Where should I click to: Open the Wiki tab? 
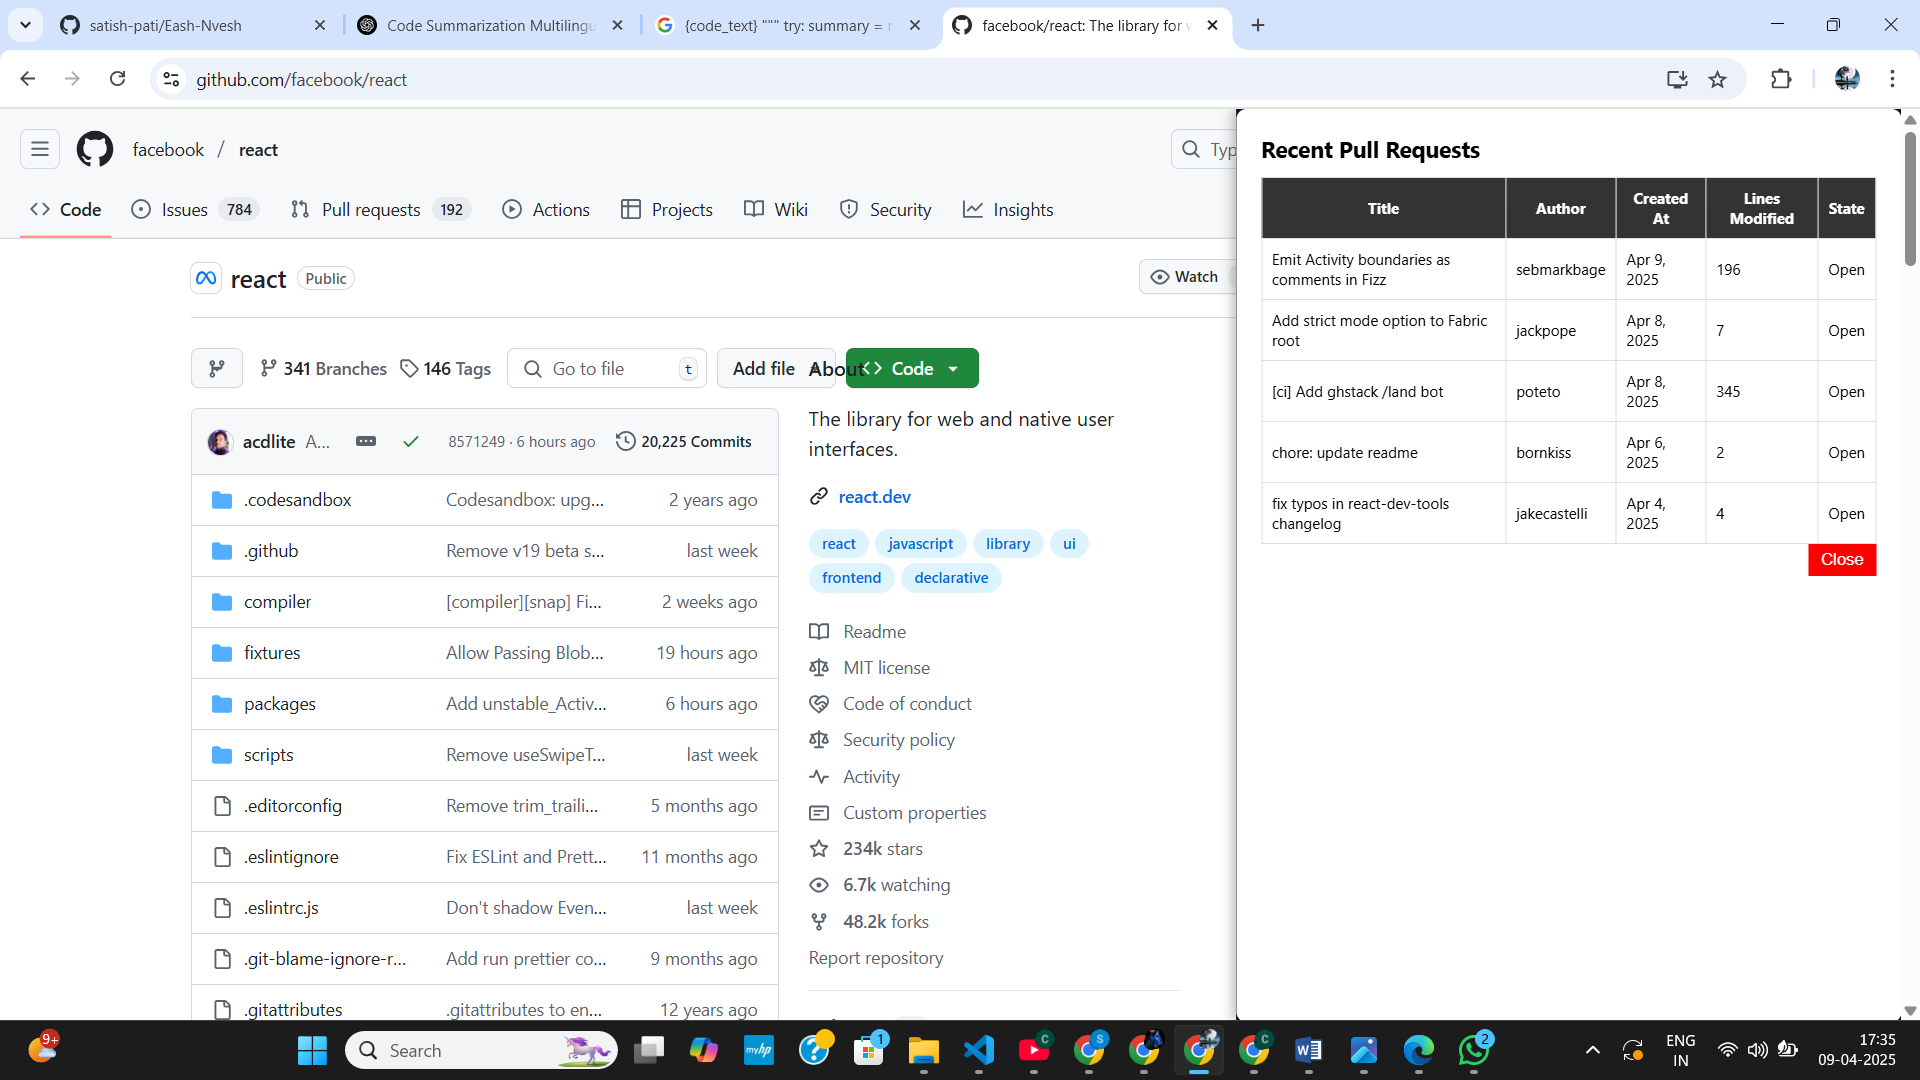tap(776, 209)
